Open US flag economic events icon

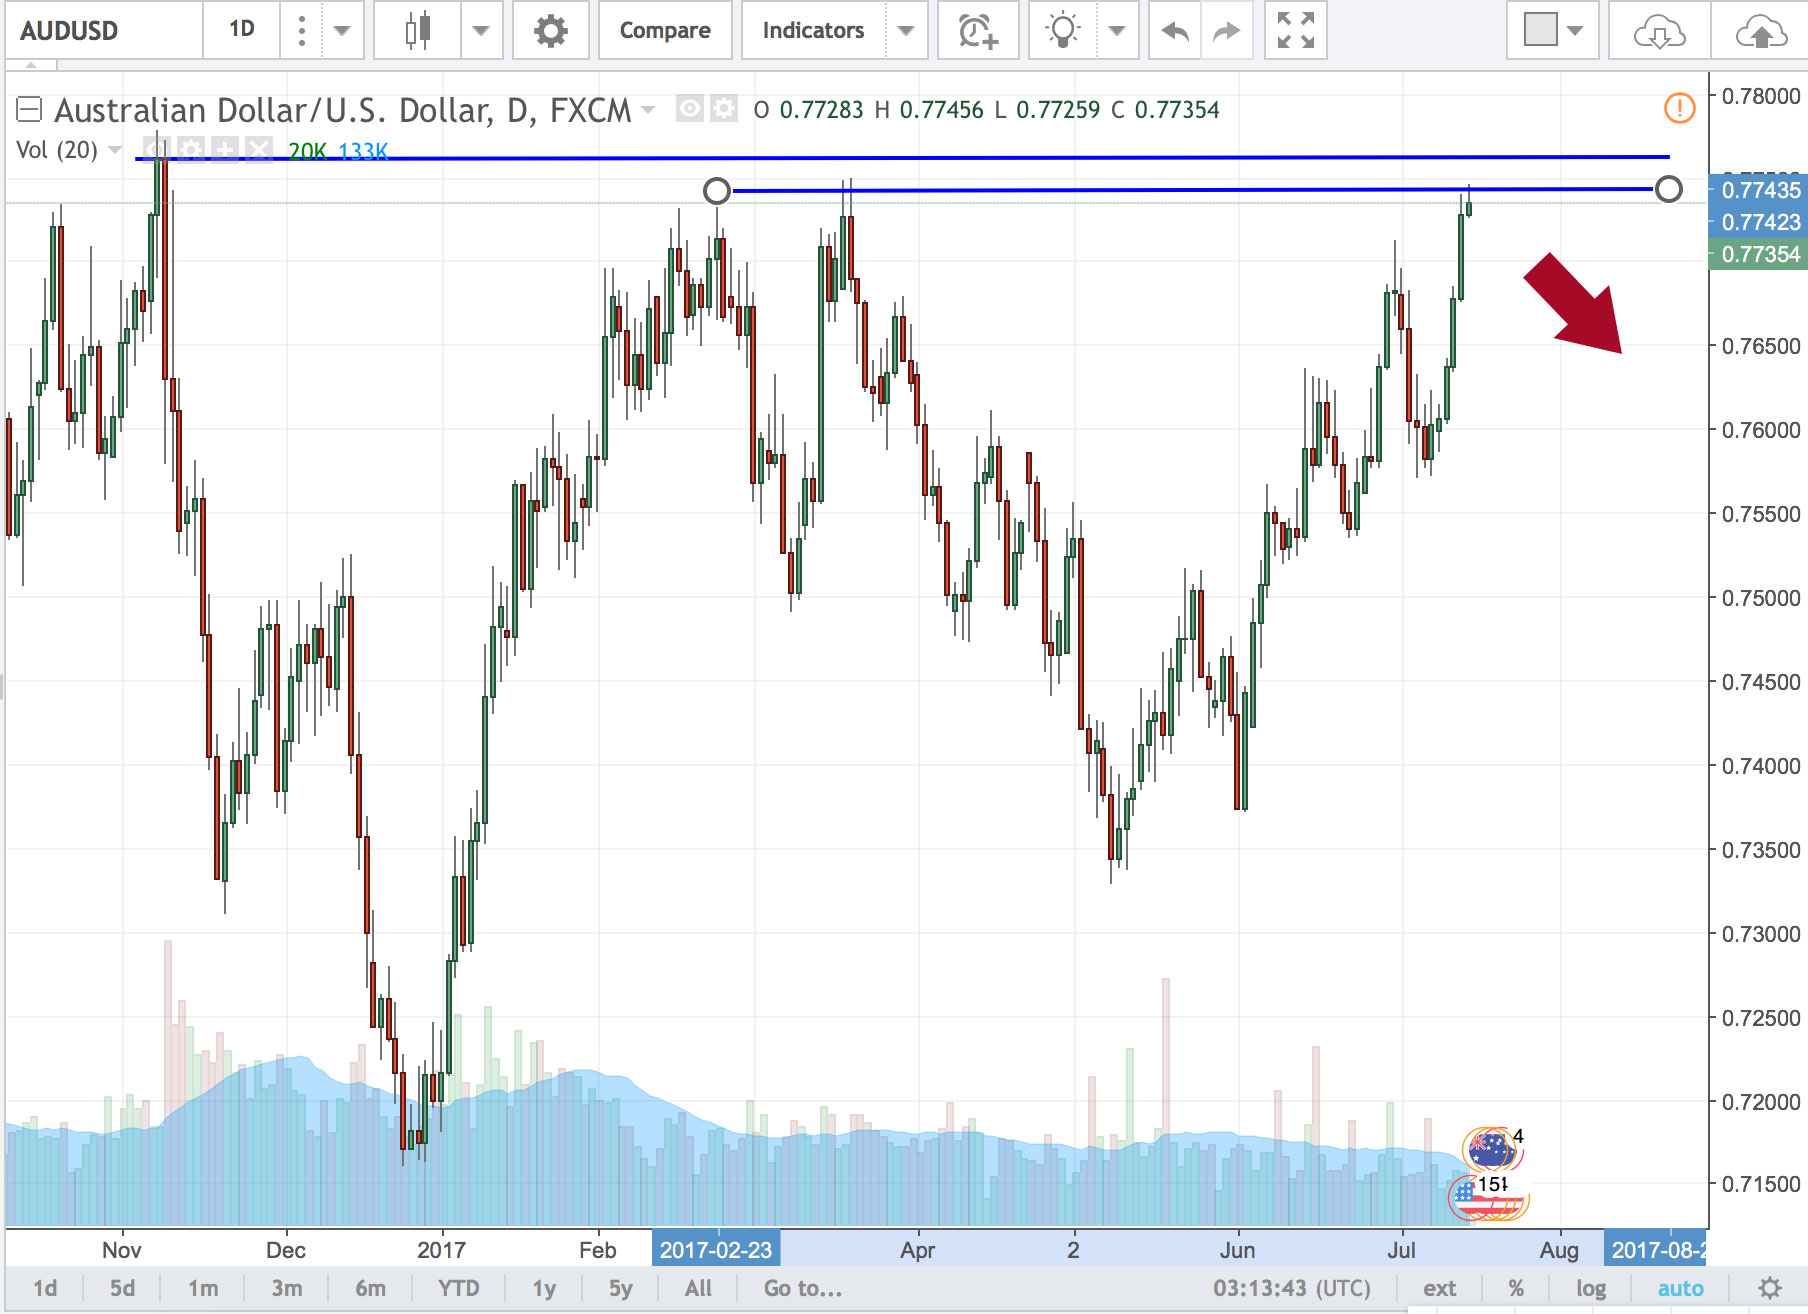[x=1487, y=1197]
